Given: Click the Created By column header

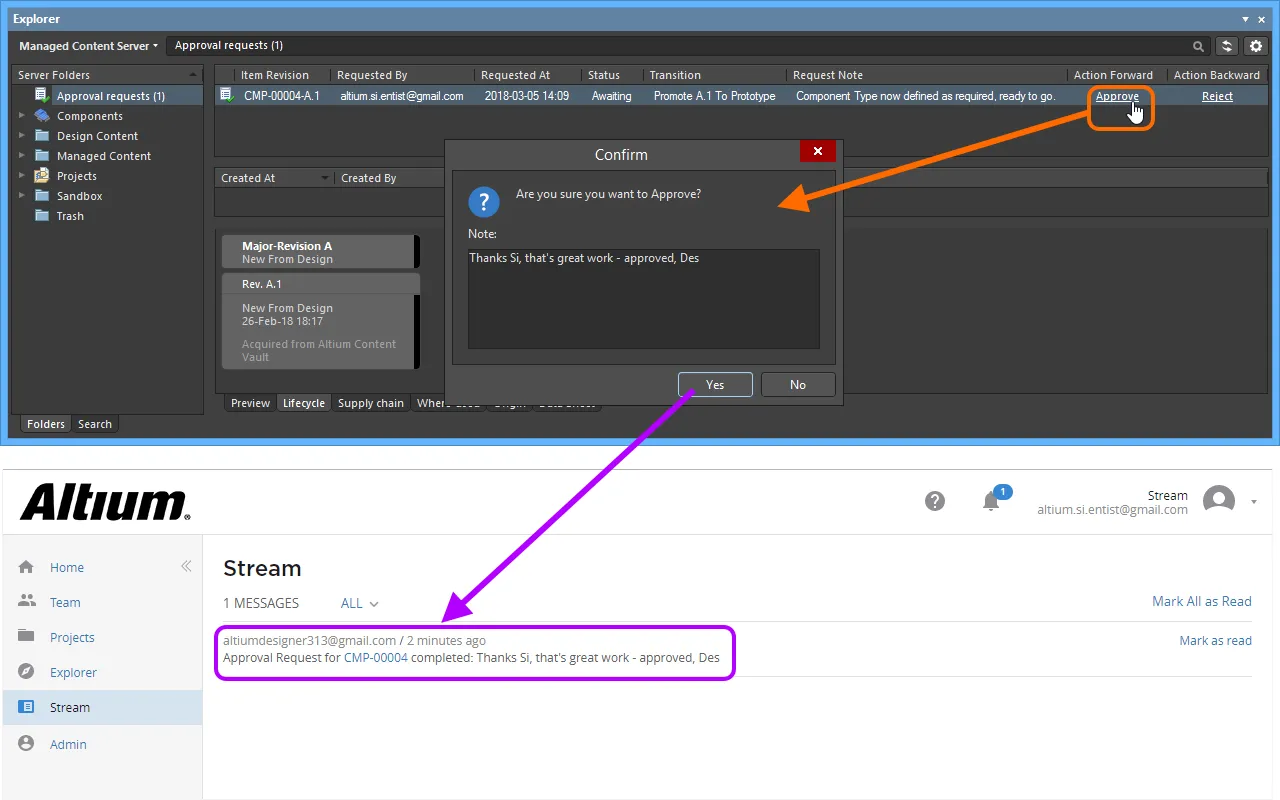Looking at the screenshot, I should pyautogui.click(x=390, y=178).
